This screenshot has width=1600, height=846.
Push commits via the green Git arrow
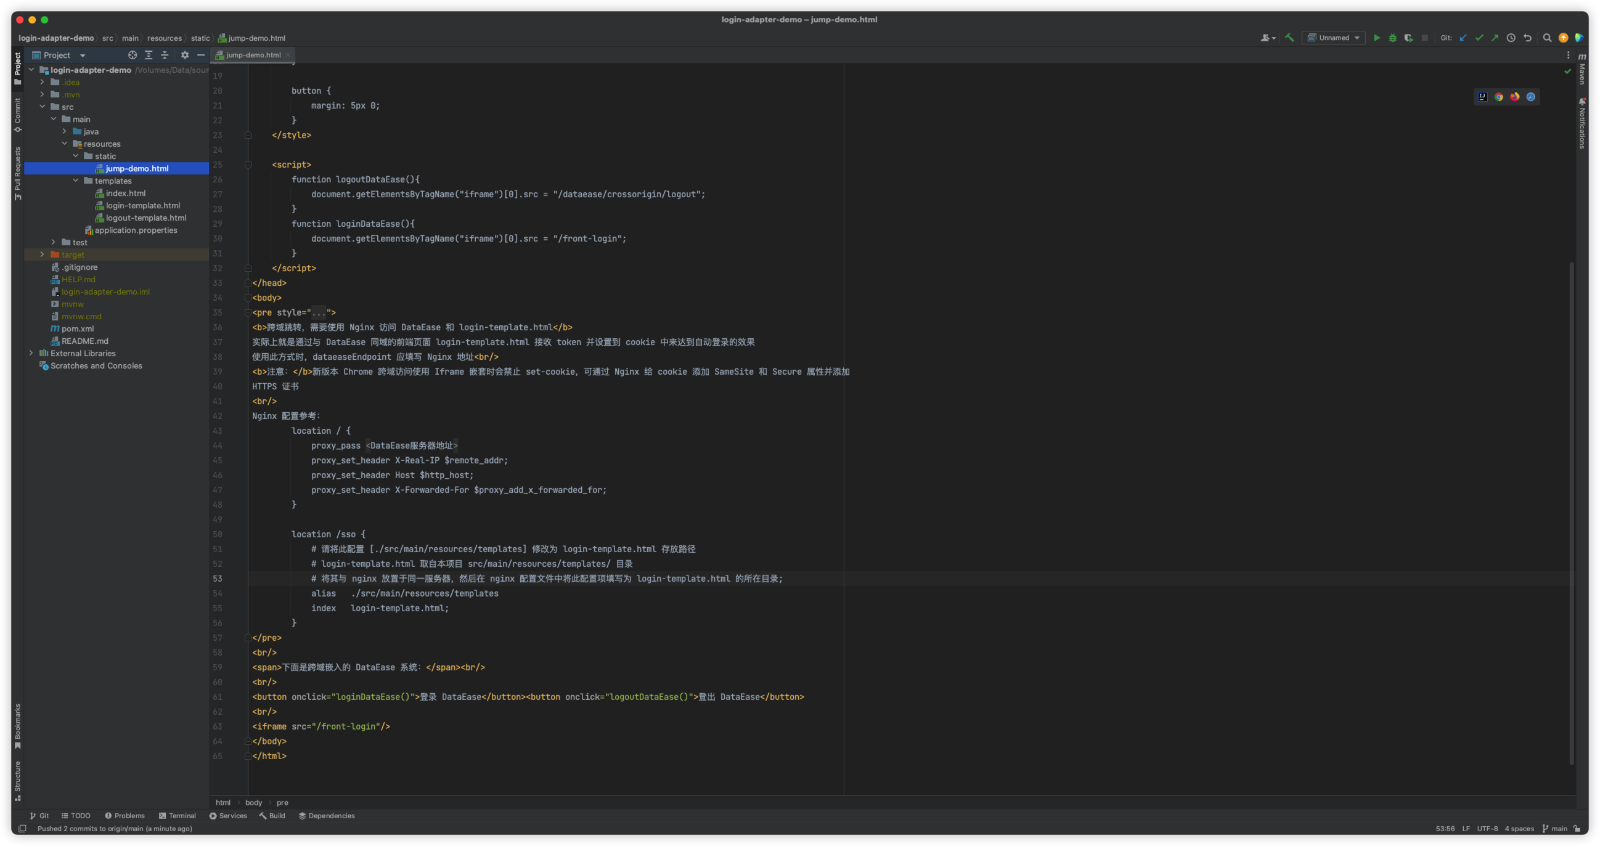(1495, 38)
